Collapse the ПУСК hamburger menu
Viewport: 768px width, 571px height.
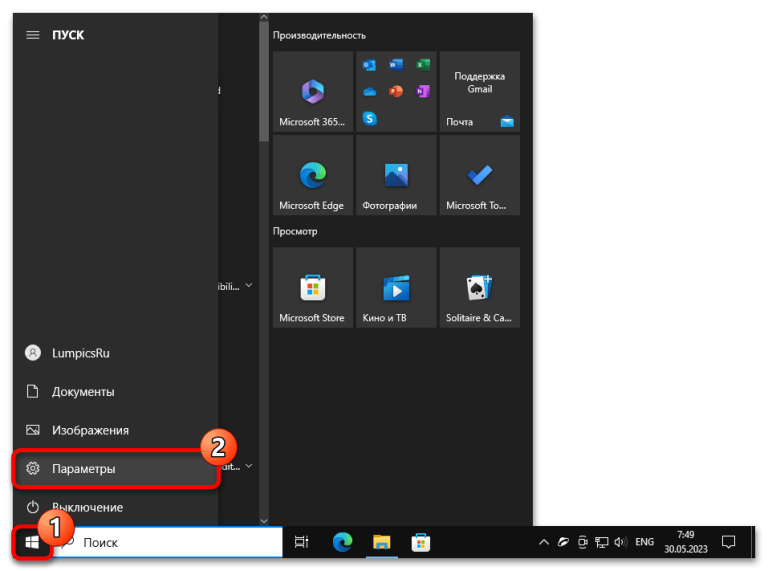click(33, 35)
